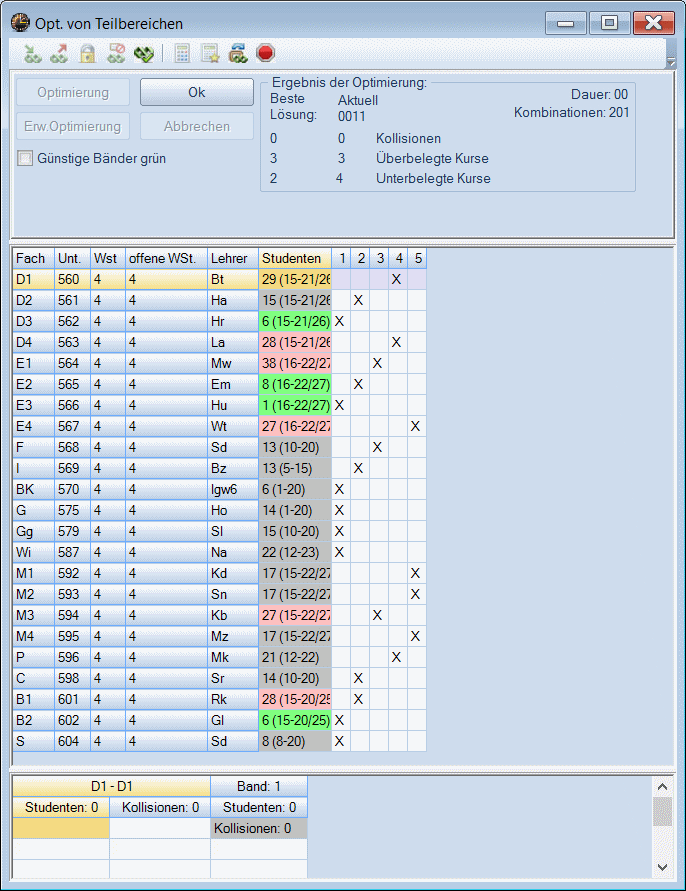Click the green checkmark chain icon
Image resolution: width=686 pixels, height=891 pixels.
[144, 53]
